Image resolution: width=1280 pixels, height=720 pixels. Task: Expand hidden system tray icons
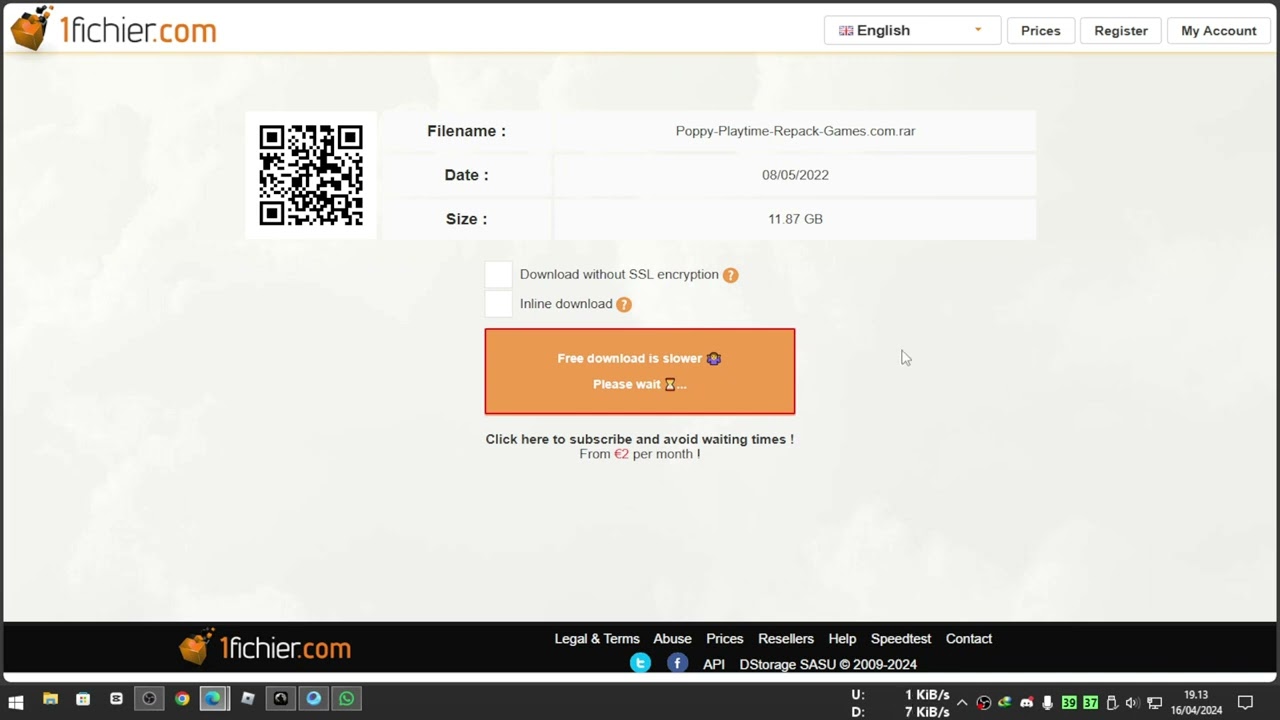click(x=962, y=702)
